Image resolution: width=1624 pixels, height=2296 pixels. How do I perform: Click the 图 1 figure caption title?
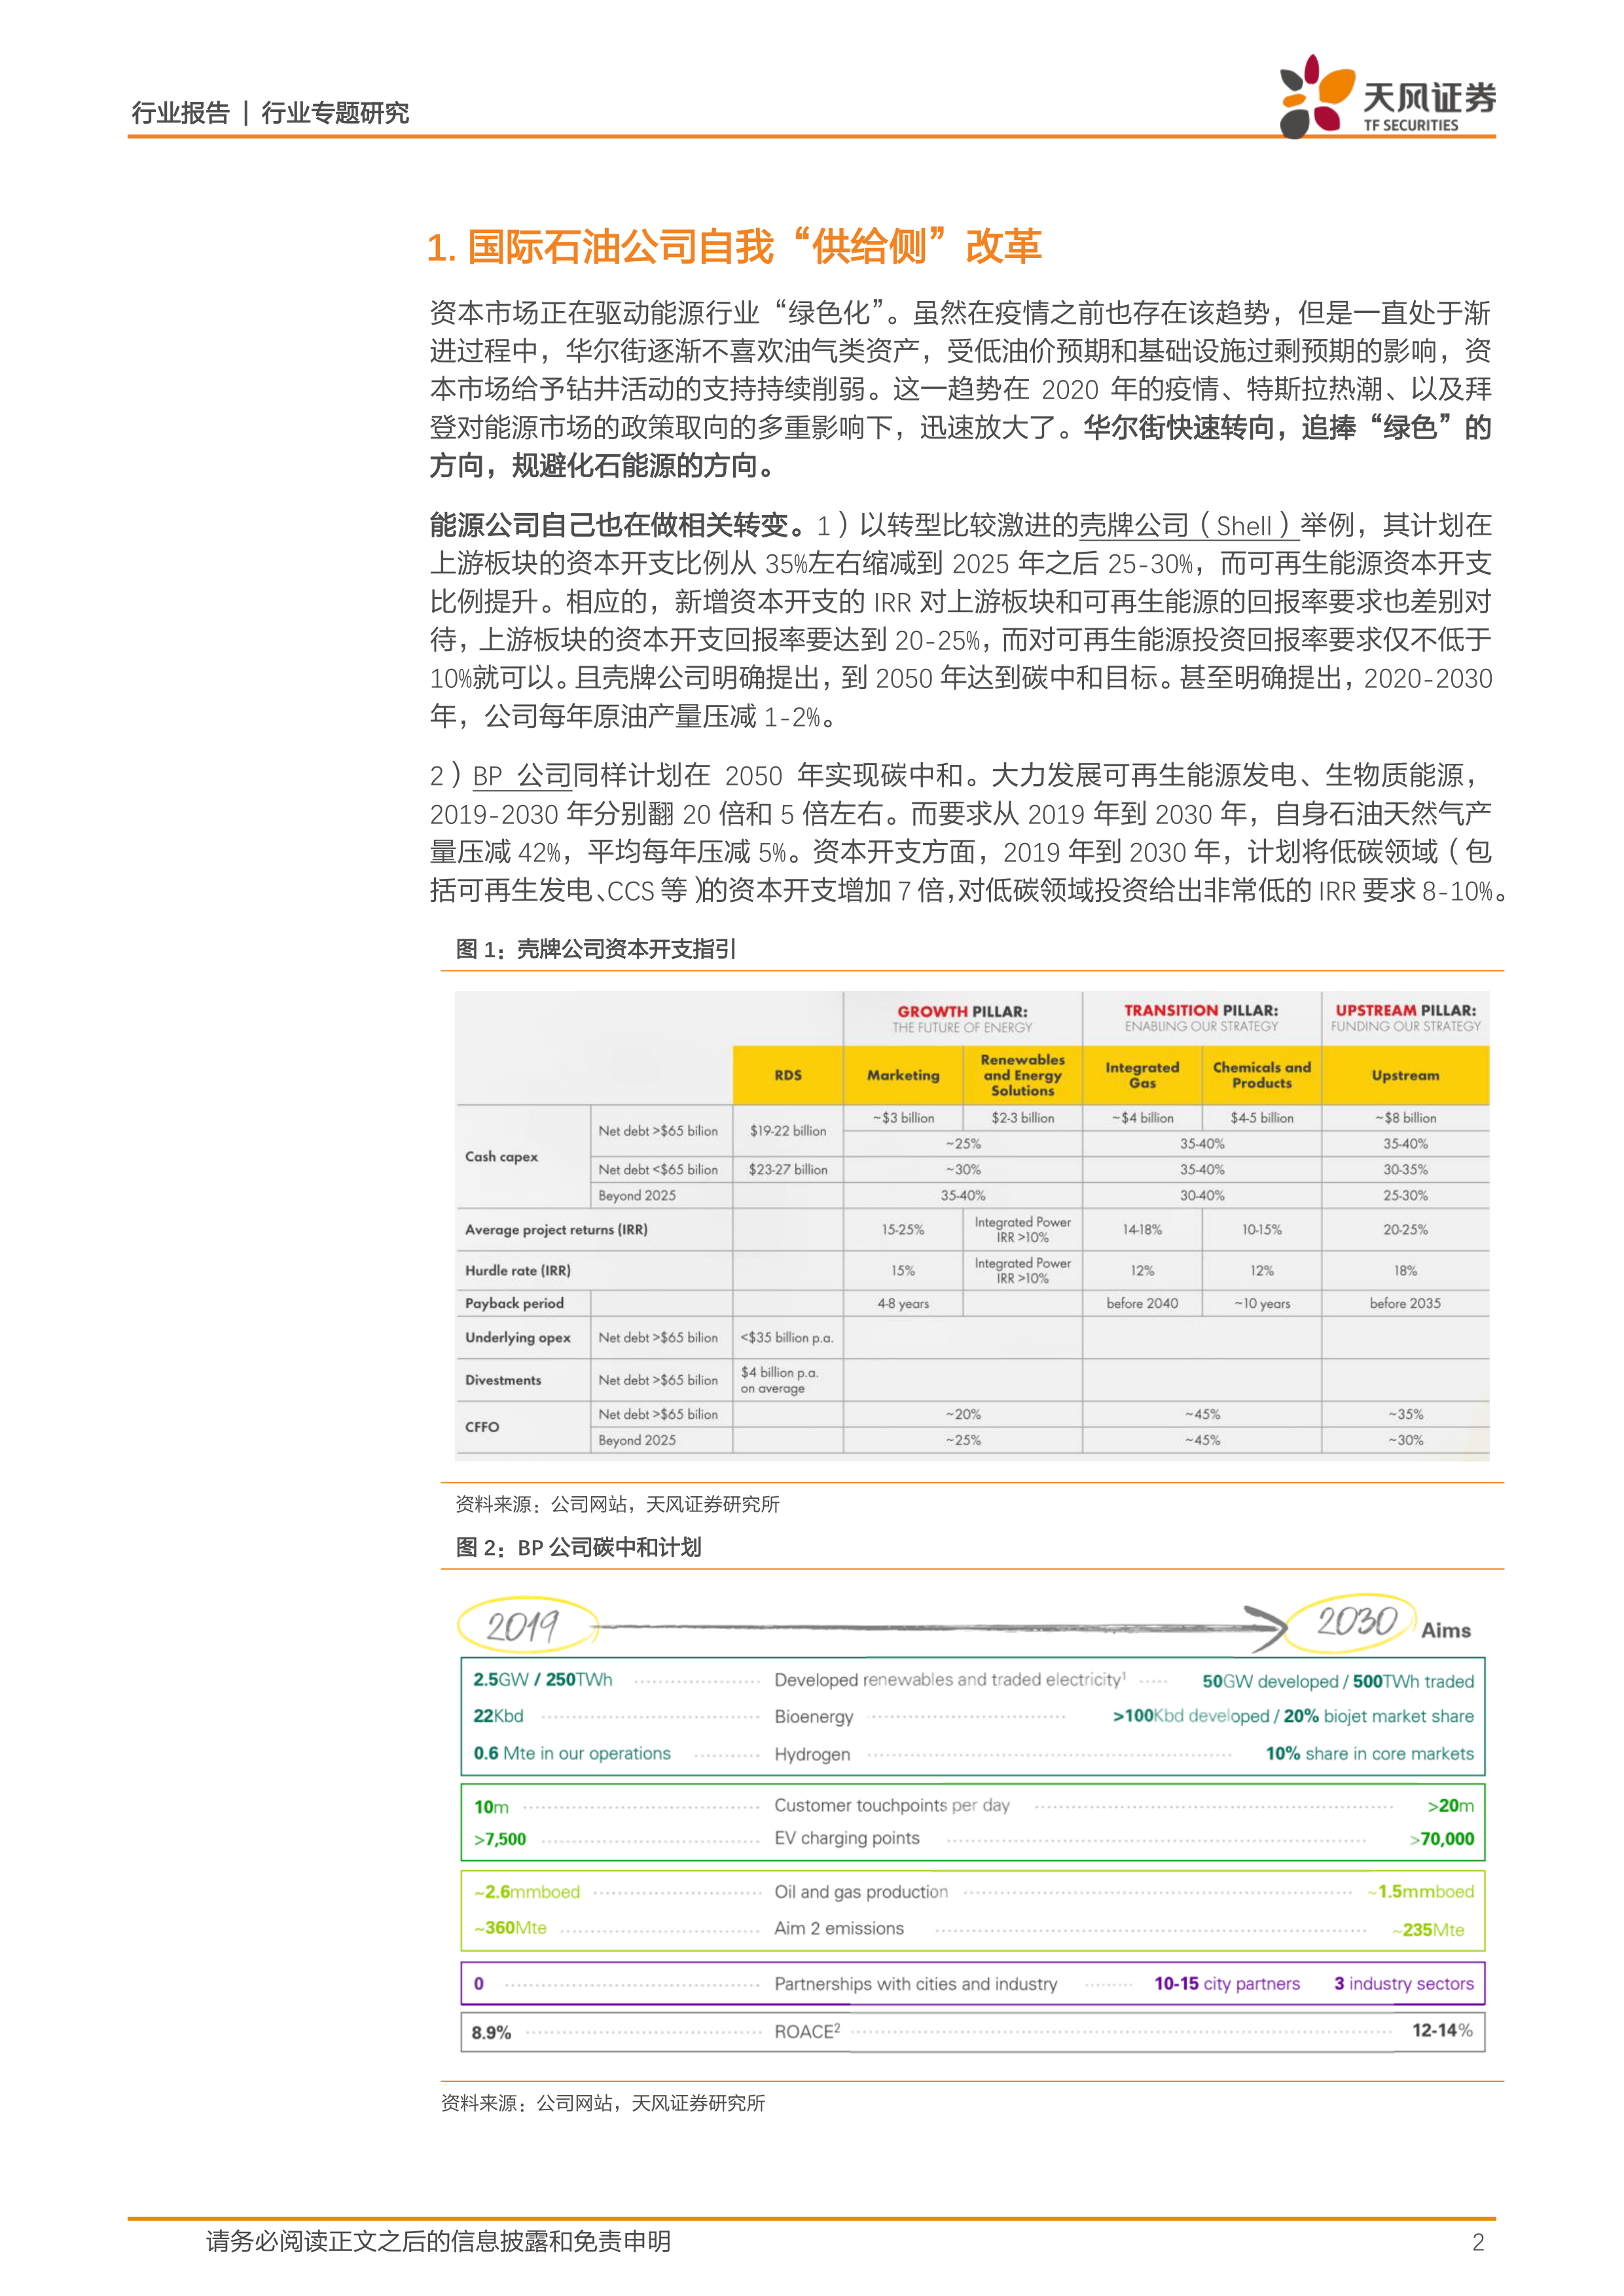[596, 949]
